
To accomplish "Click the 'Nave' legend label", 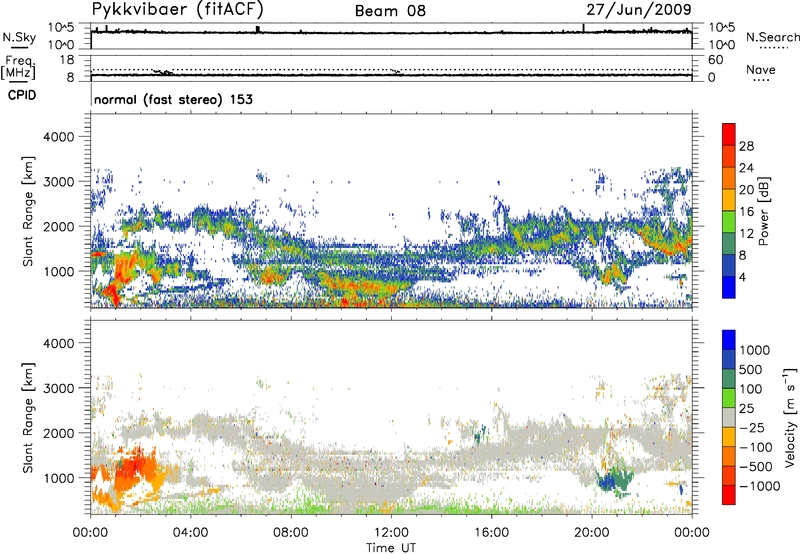I will (x=761, y=70).
